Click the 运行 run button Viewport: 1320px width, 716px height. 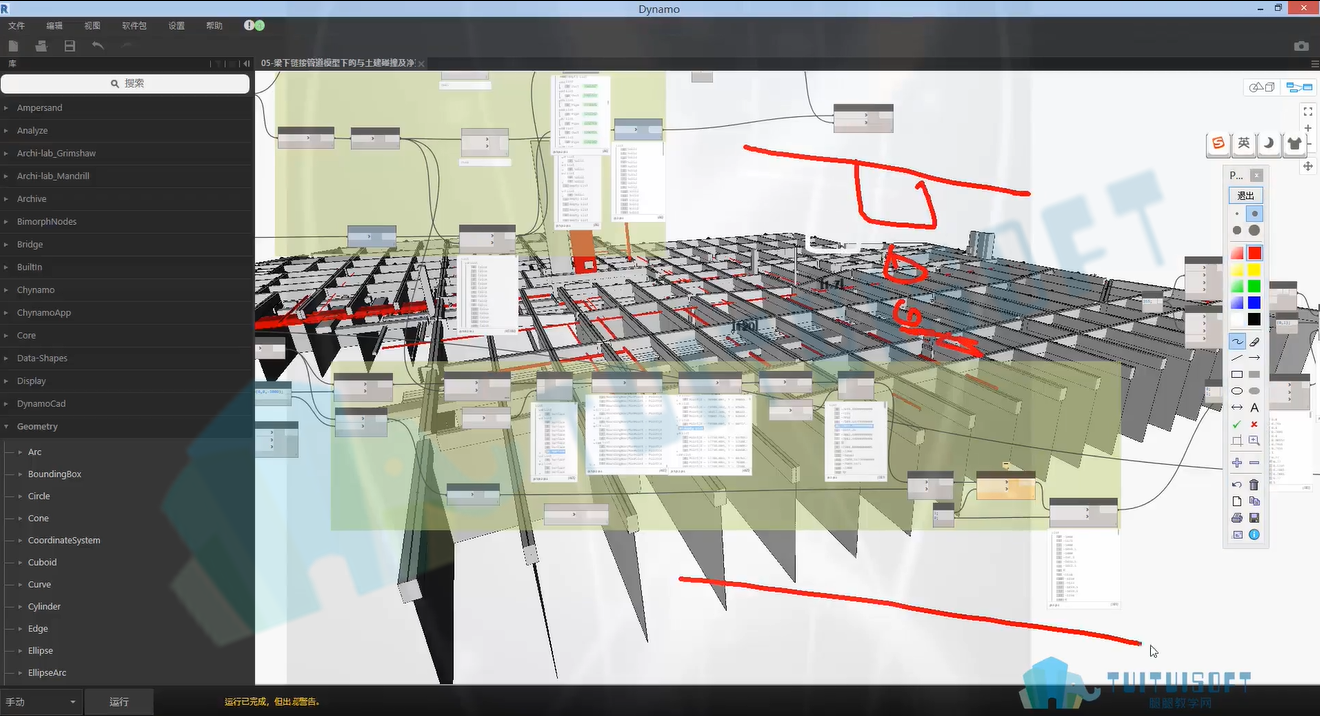119,702
